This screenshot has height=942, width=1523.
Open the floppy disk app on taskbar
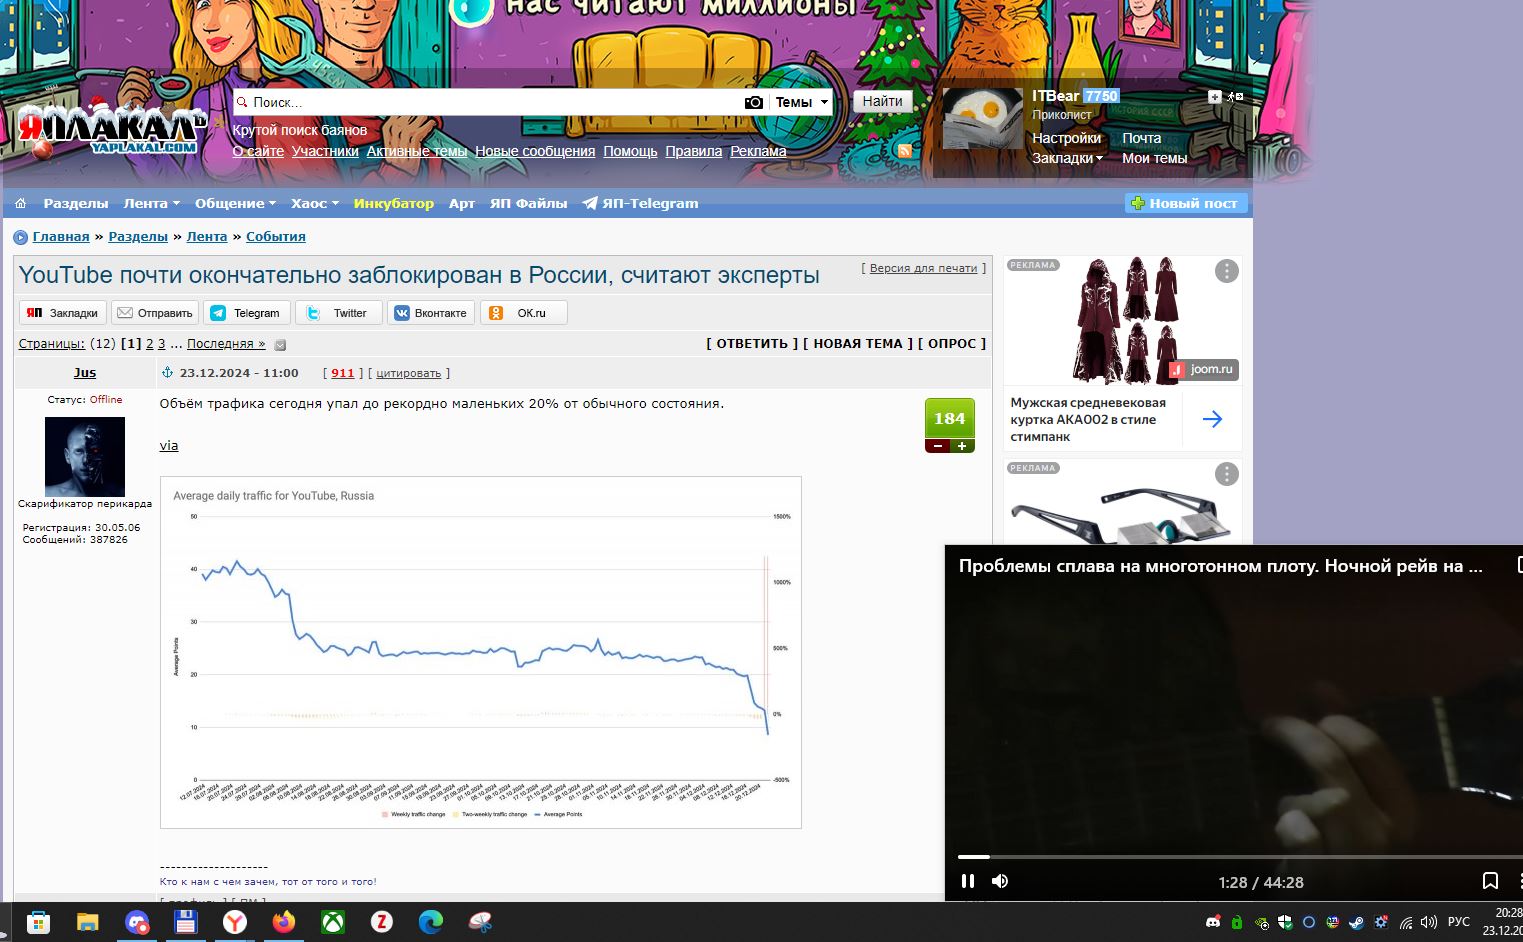pos(186,922)
